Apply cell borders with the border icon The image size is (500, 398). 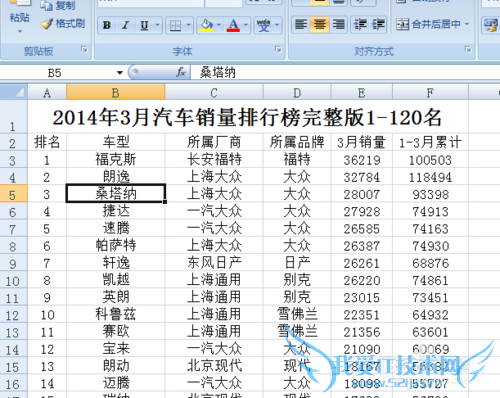175,25
